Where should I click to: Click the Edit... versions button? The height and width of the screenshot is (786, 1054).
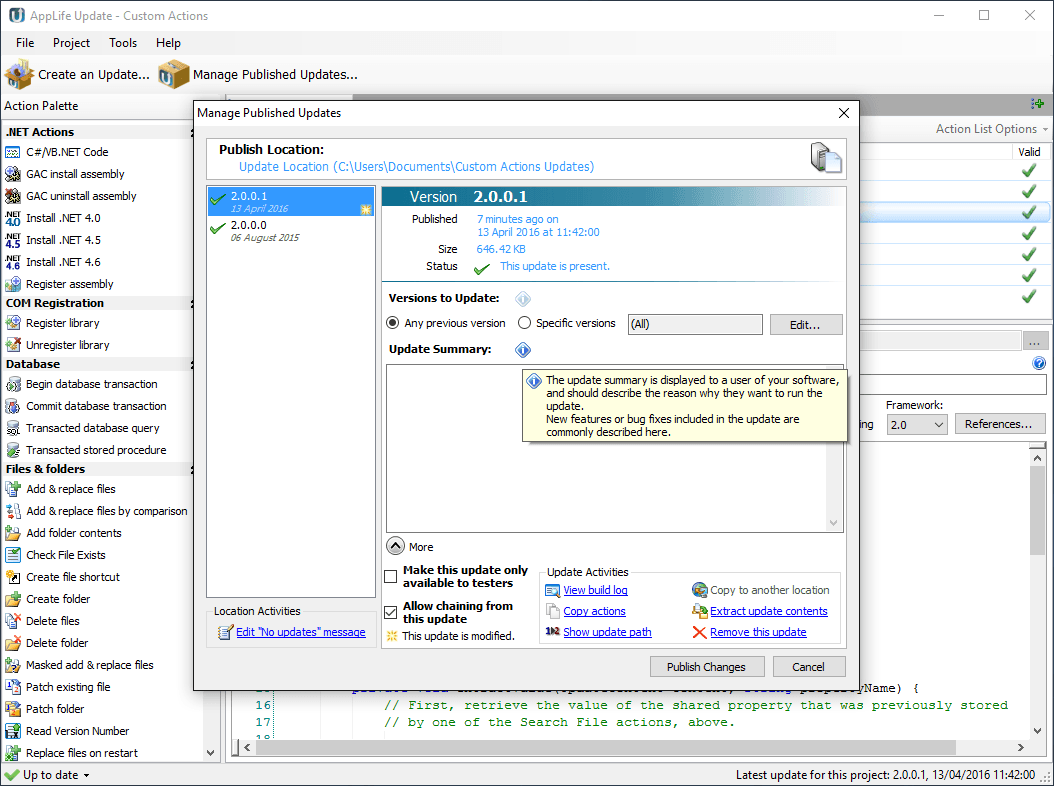(x=805, y=325)
